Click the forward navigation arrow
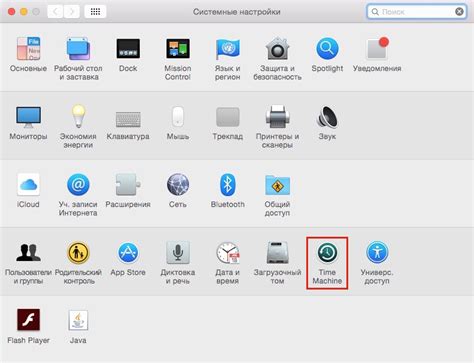Screen dimensions: 474x363 pyautogui.click(x=71, y=12)
